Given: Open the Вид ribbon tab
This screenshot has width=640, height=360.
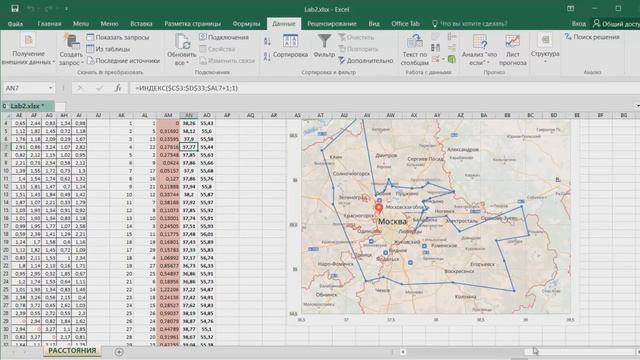Looking at the screenshot, I should point(374,24).
